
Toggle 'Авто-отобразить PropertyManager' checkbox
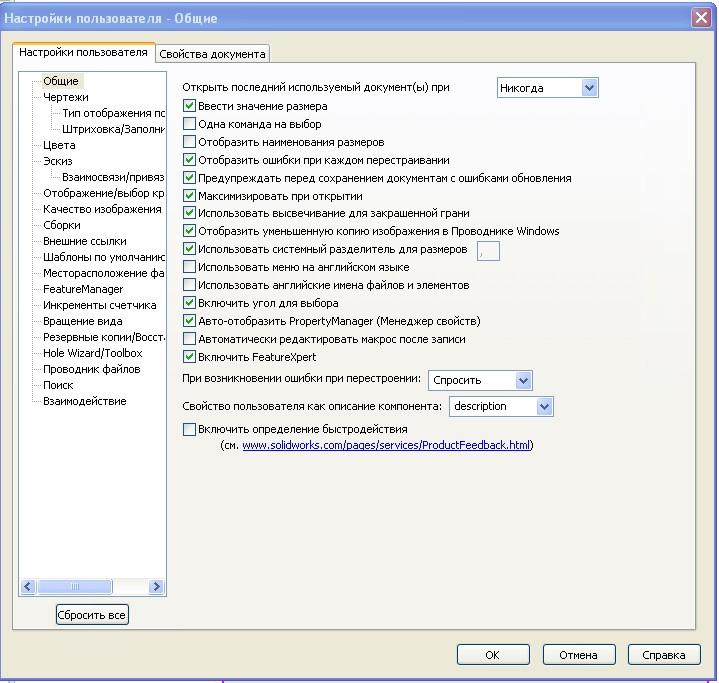coord(189,321)
